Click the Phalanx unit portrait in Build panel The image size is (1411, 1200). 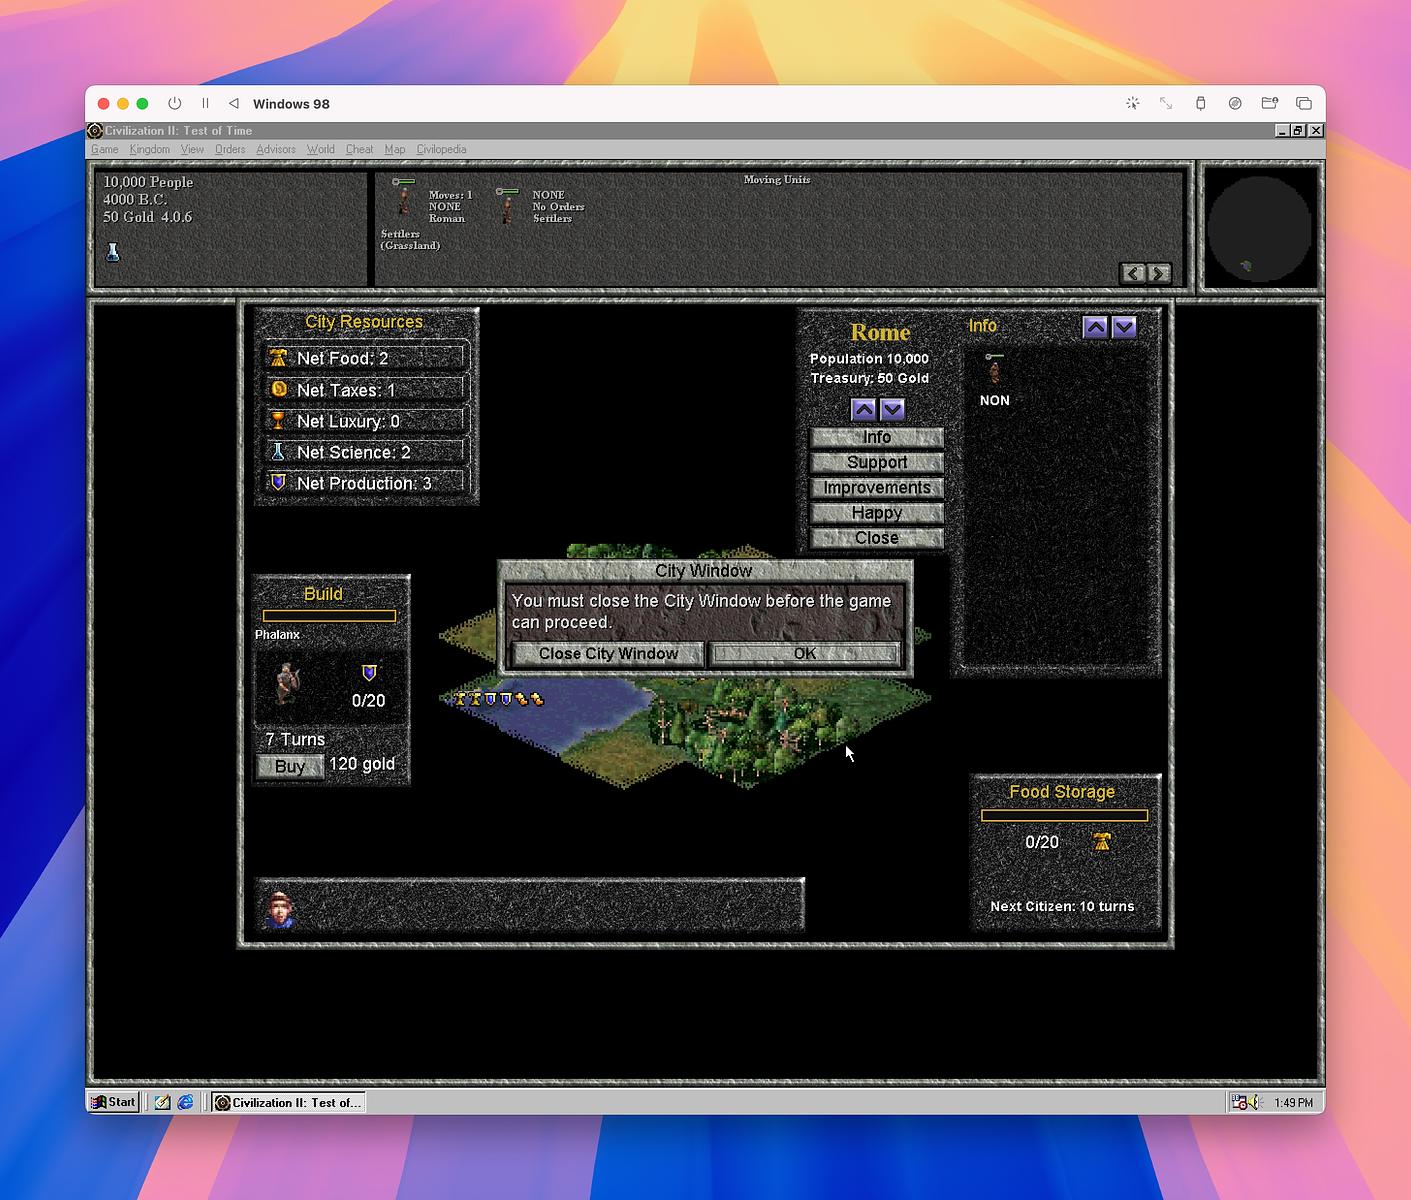click(288, 683)
